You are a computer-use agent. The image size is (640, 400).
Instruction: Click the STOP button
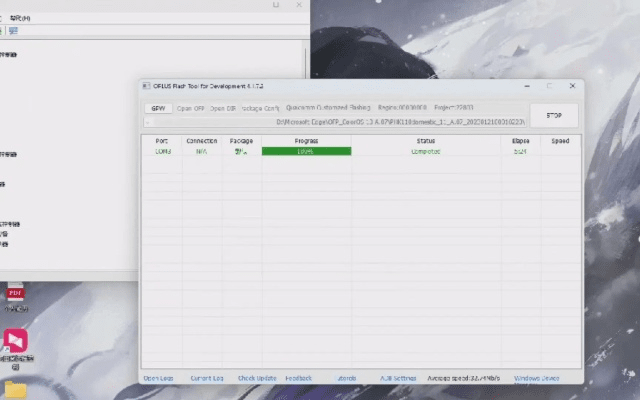(554, 115)
